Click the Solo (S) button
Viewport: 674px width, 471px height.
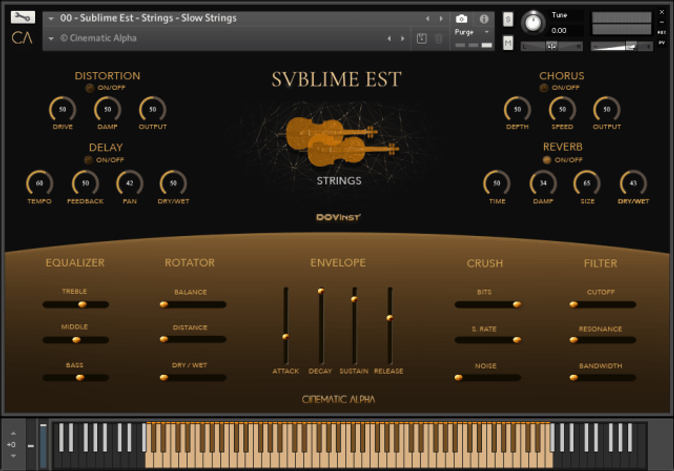click(508, 19)
